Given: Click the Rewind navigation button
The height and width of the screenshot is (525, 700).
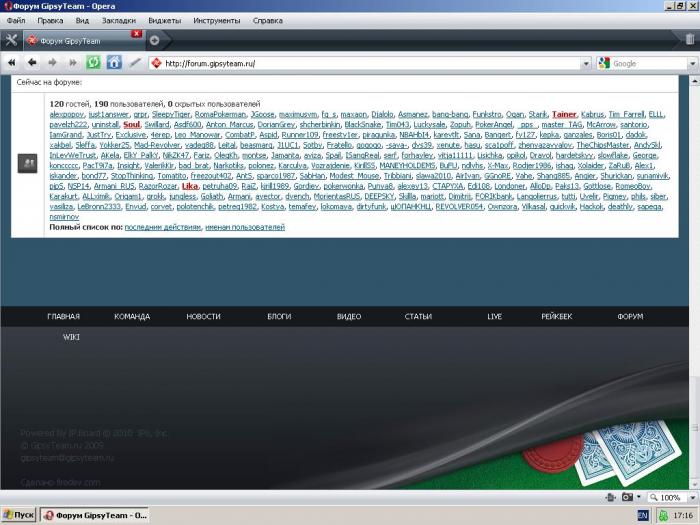Looking at the screenshot, I should [12, 62].
